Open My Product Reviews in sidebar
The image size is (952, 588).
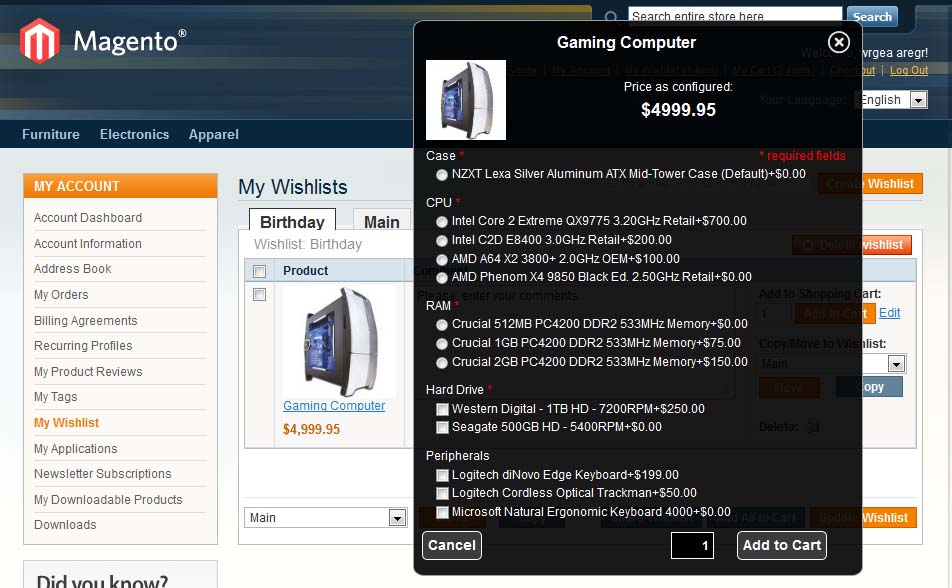88,371
